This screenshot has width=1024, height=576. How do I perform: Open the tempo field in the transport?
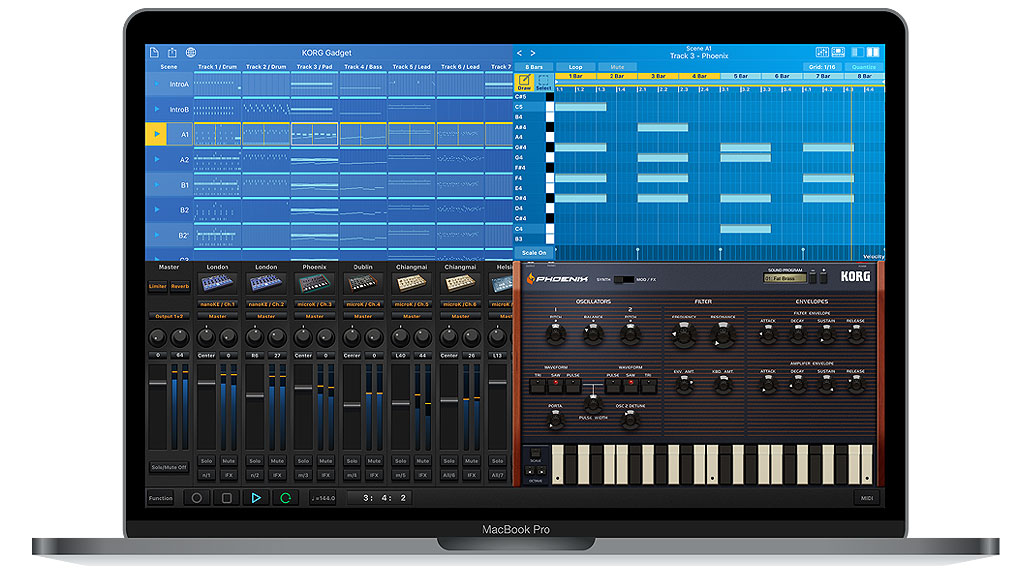(323, 498)
